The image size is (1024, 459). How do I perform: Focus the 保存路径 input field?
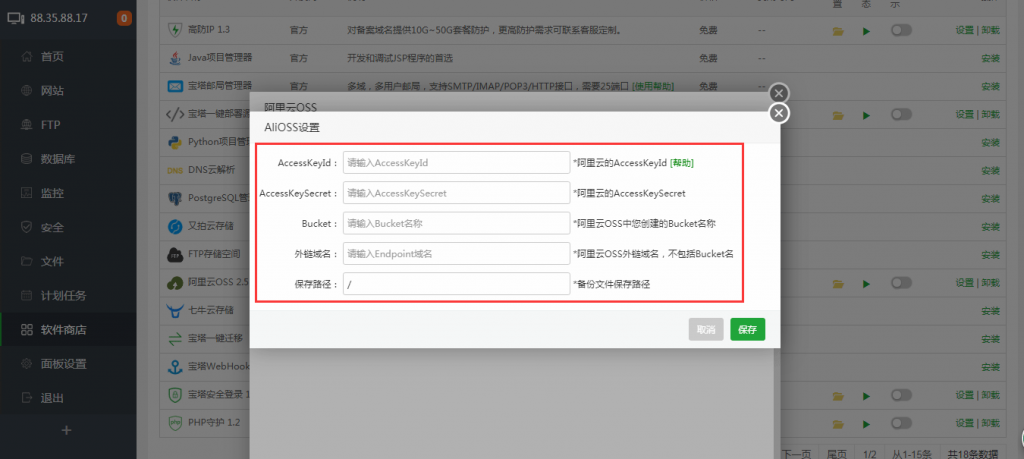pos(456,284)
